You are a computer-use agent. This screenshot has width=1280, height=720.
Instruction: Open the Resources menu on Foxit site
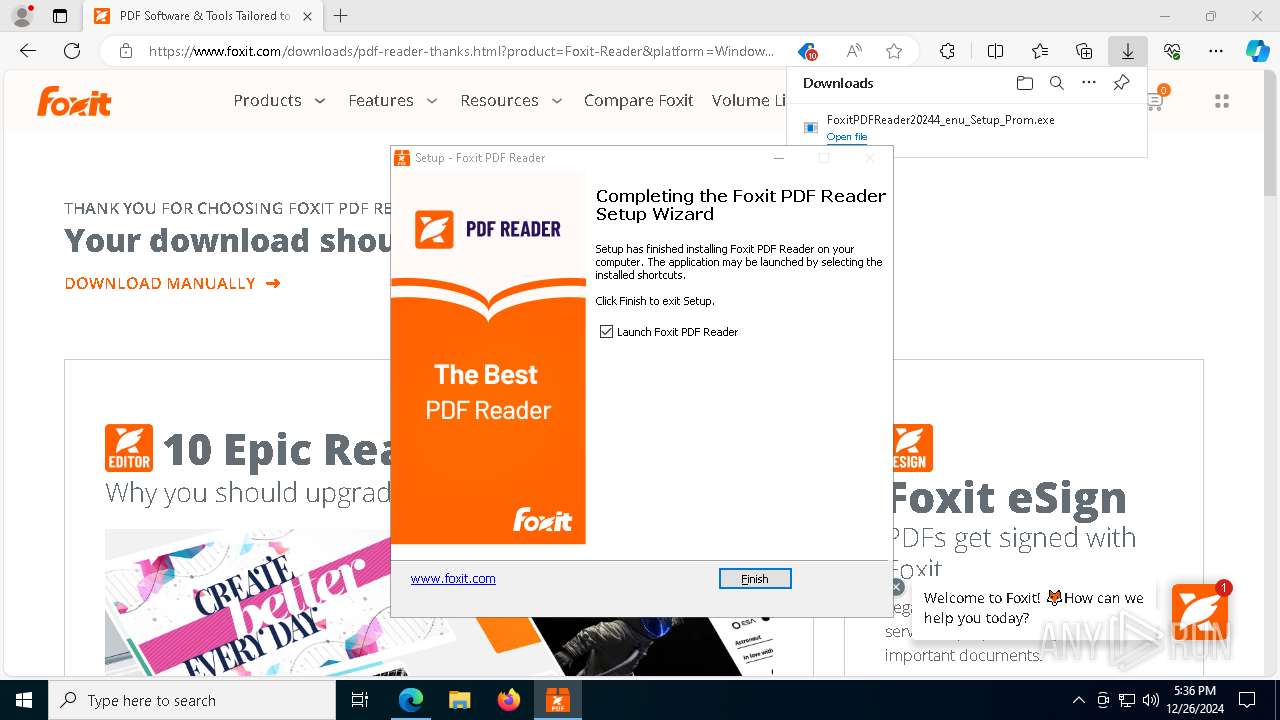[499, 100]
